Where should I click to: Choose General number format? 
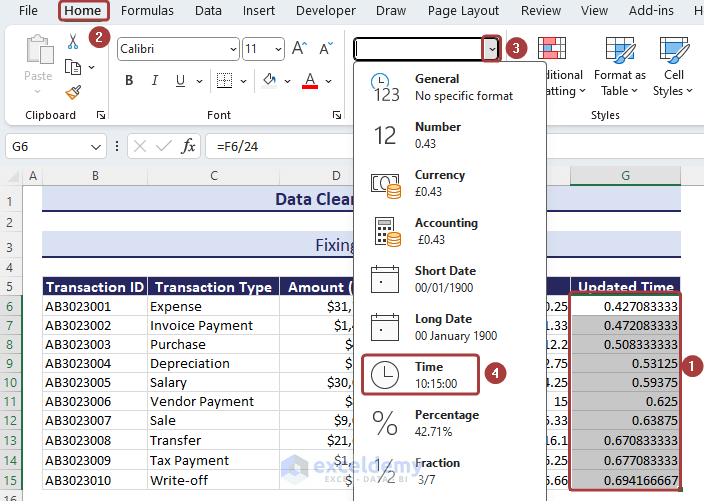(450, 87)
